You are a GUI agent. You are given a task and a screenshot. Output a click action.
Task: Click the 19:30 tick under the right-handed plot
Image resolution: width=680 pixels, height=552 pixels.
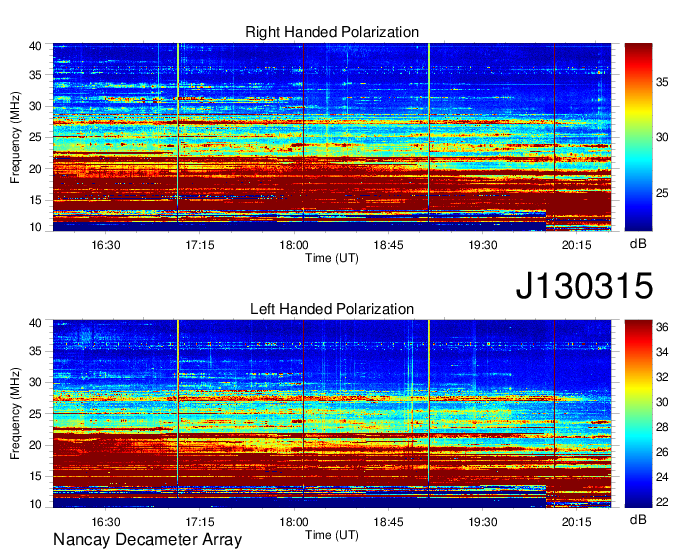(483, 245)
